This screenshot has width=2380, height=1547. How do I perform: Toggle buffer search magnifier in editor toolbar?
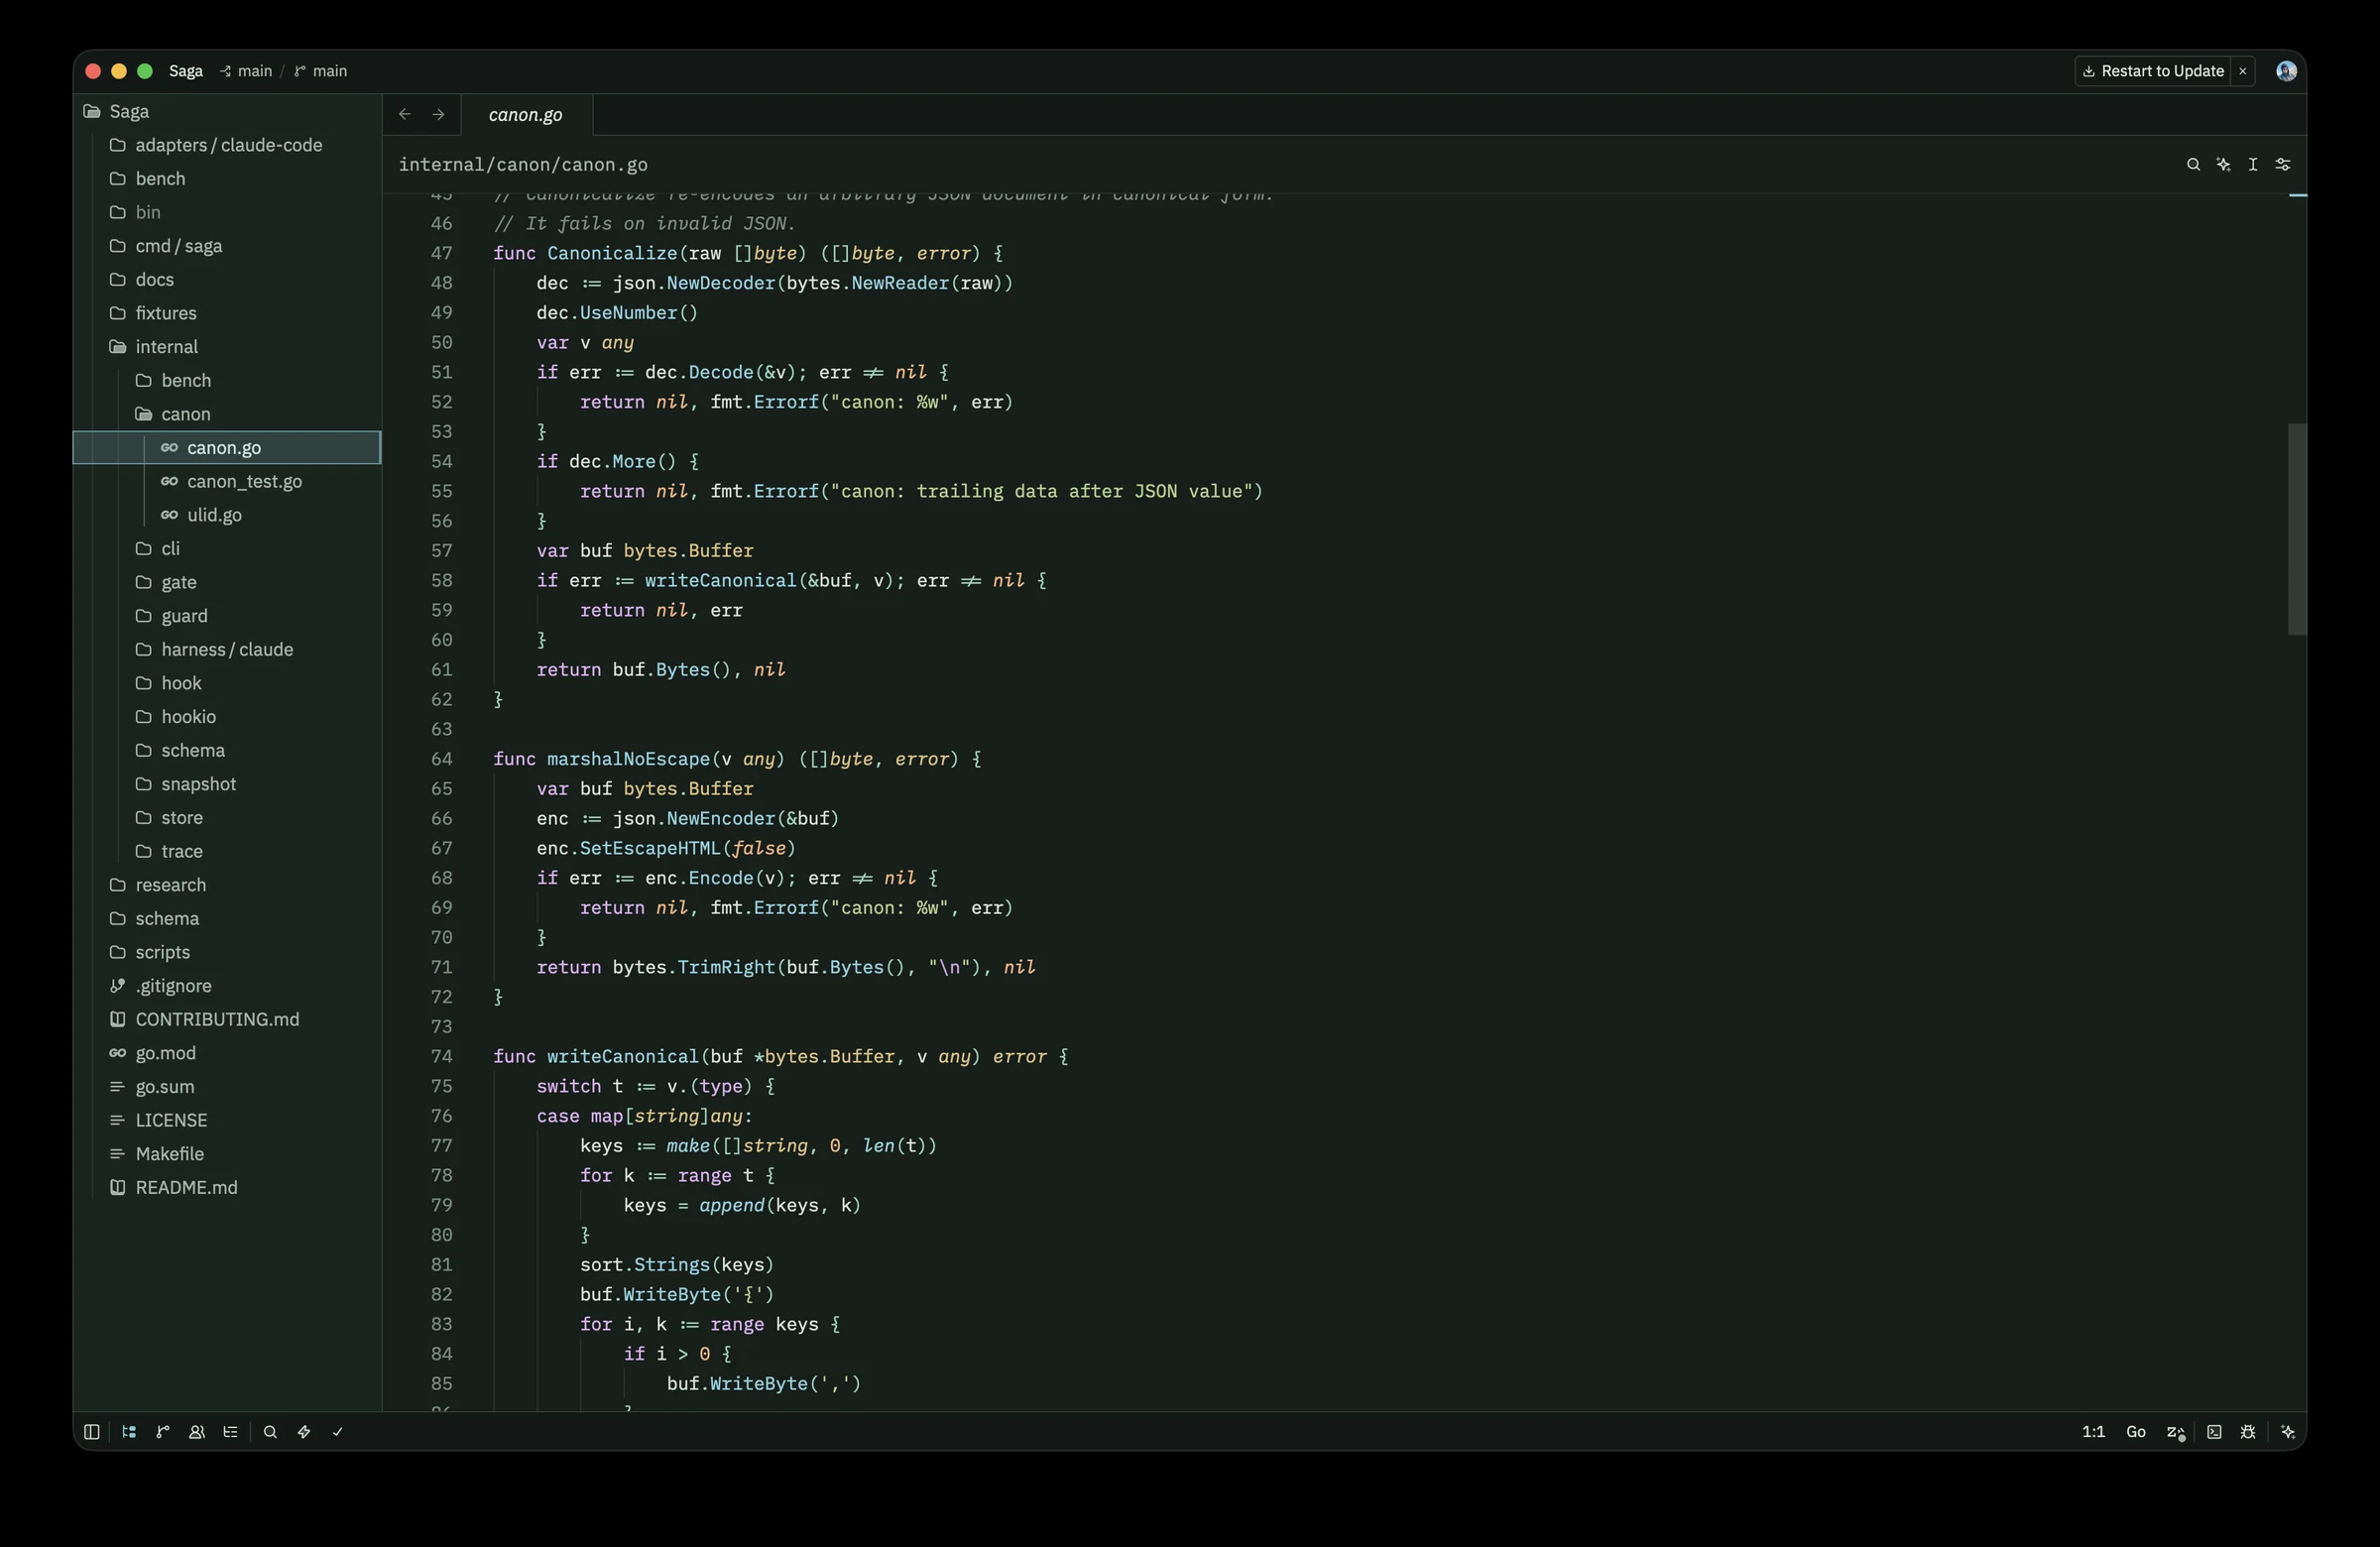[x=2193, y=164]
